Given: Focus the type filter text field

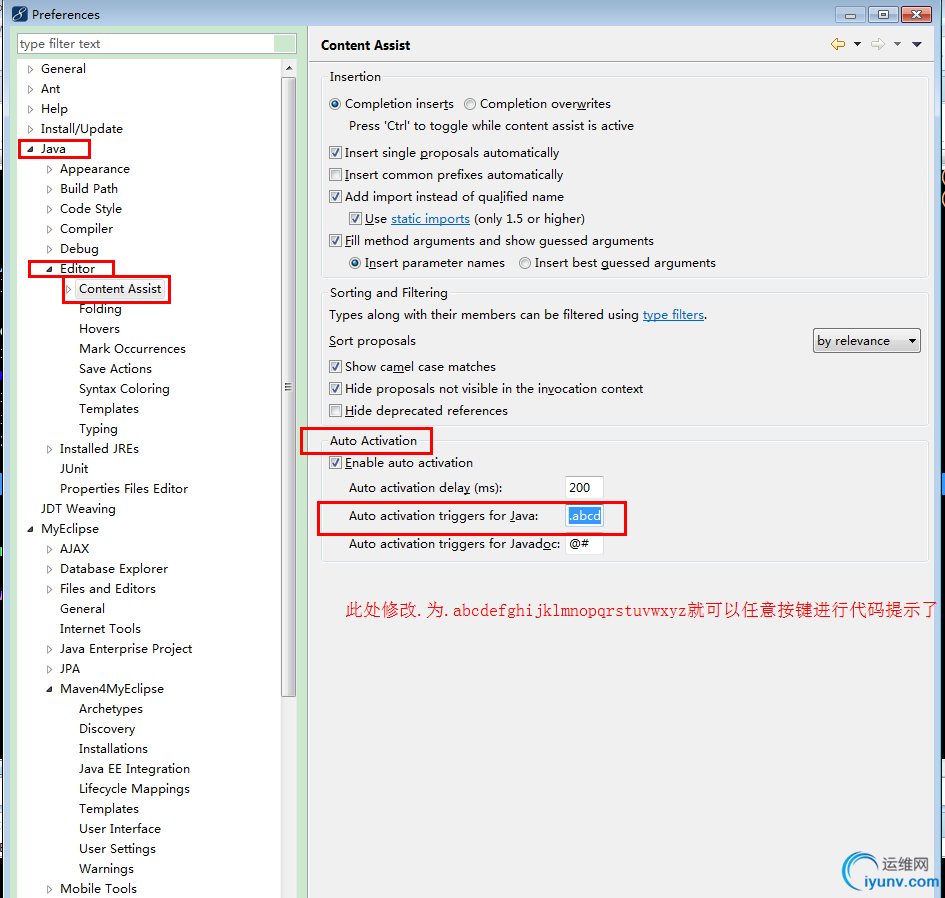Looking at the screenshot, I should (145, 43).
